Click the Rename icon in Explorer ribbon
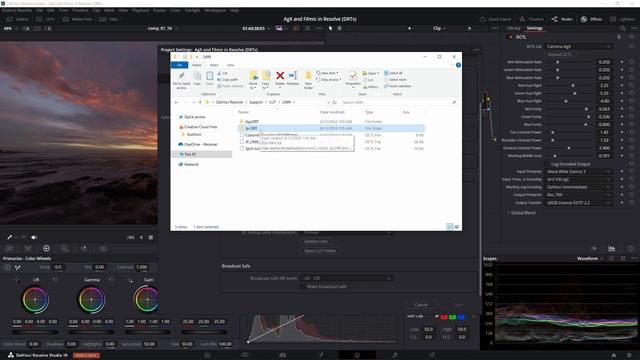This screenshot has height=360, width=640. click(293, 76)
